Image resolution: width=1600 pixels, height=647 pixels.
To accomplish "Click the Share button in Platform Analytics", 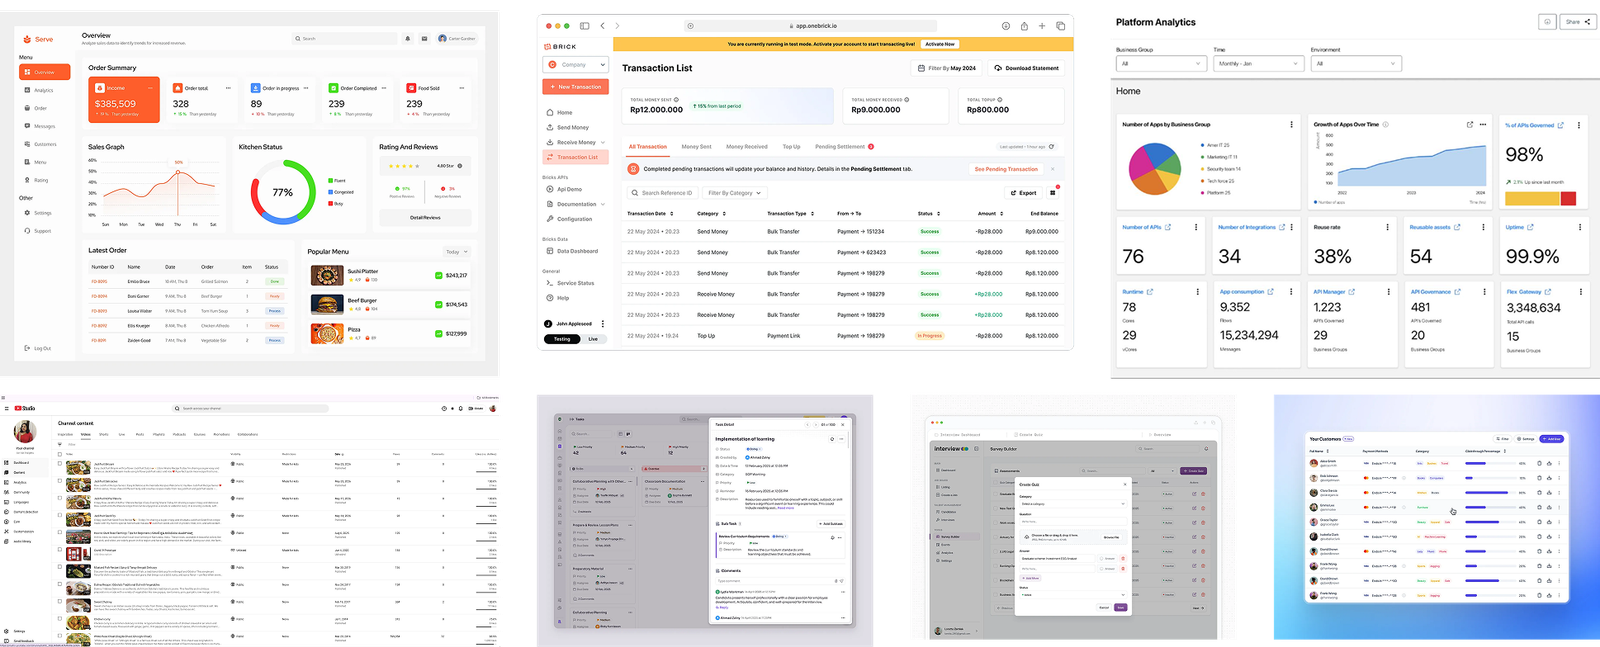I will coord(1579,21).
